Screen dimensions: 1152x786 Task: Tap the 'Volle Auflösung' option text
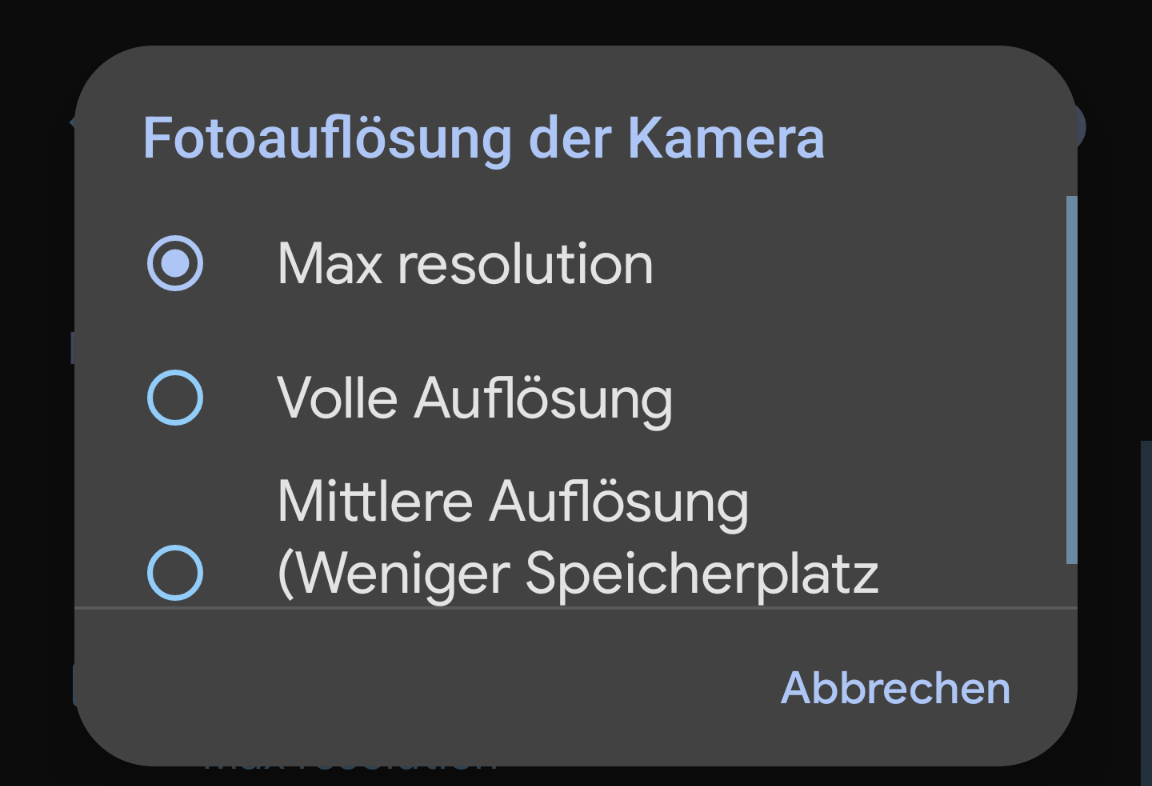475,399
